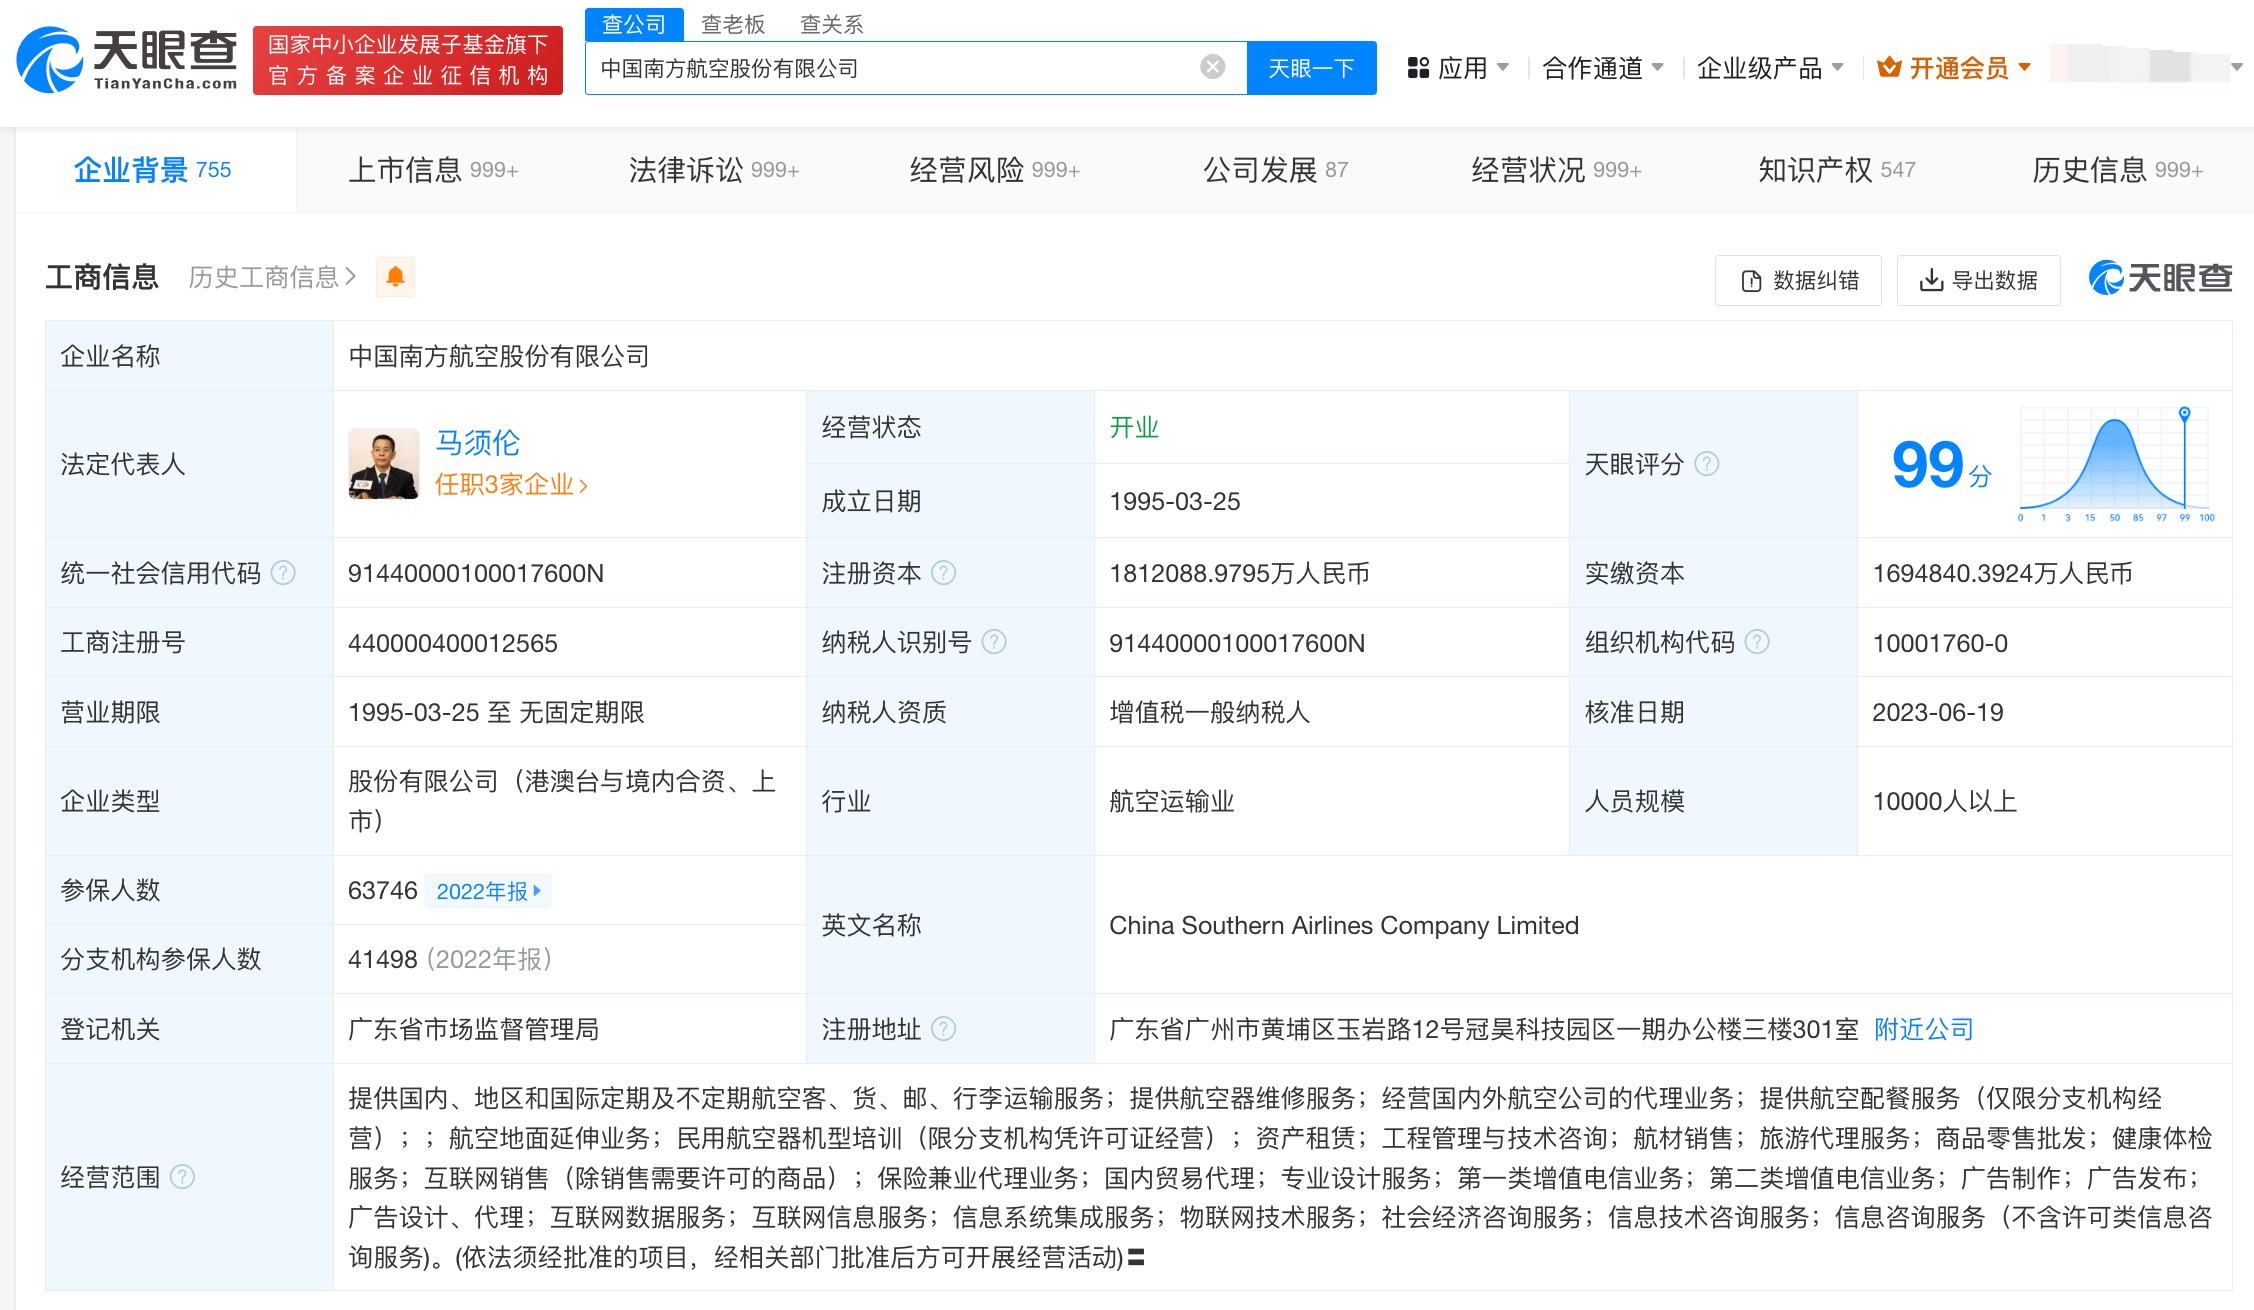The image size is (2254, 1310).
Task: Expand 任职3家企业 details
Action: [511, 485]
